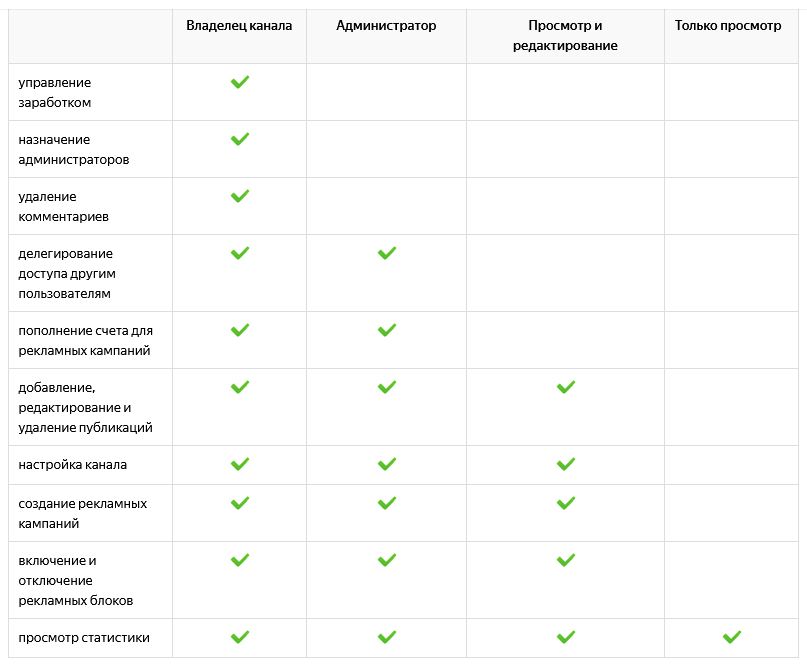Click Администратор checkmark for пополнение счета
807x666 pixels.
click(x=387, y=330)
